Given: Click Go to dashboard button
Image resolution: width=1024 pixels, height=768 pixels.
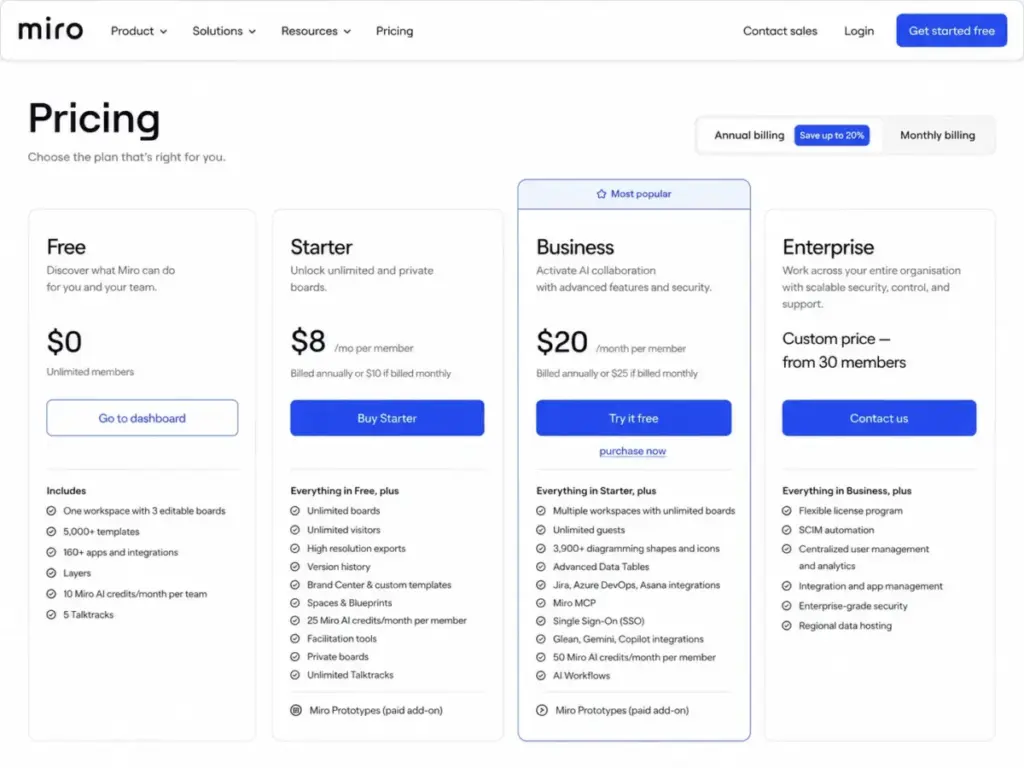Looking at the screenshot, I should coord(142,418).
